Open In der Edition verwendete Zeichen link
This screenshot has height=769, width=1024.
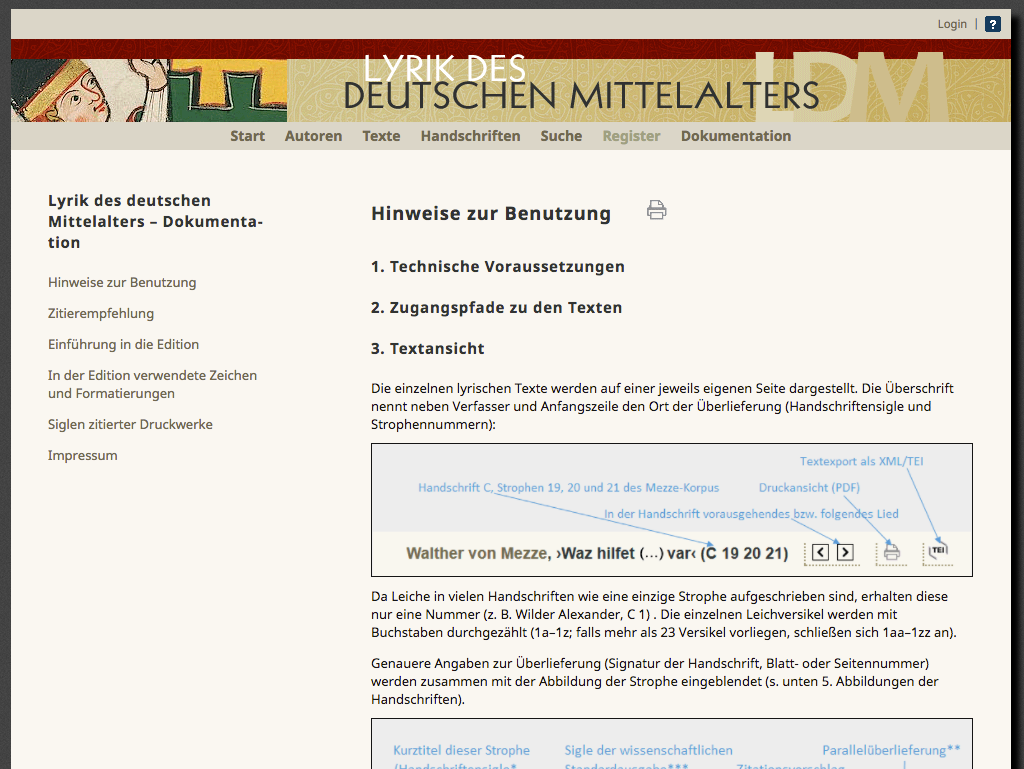tap(152, 384)
